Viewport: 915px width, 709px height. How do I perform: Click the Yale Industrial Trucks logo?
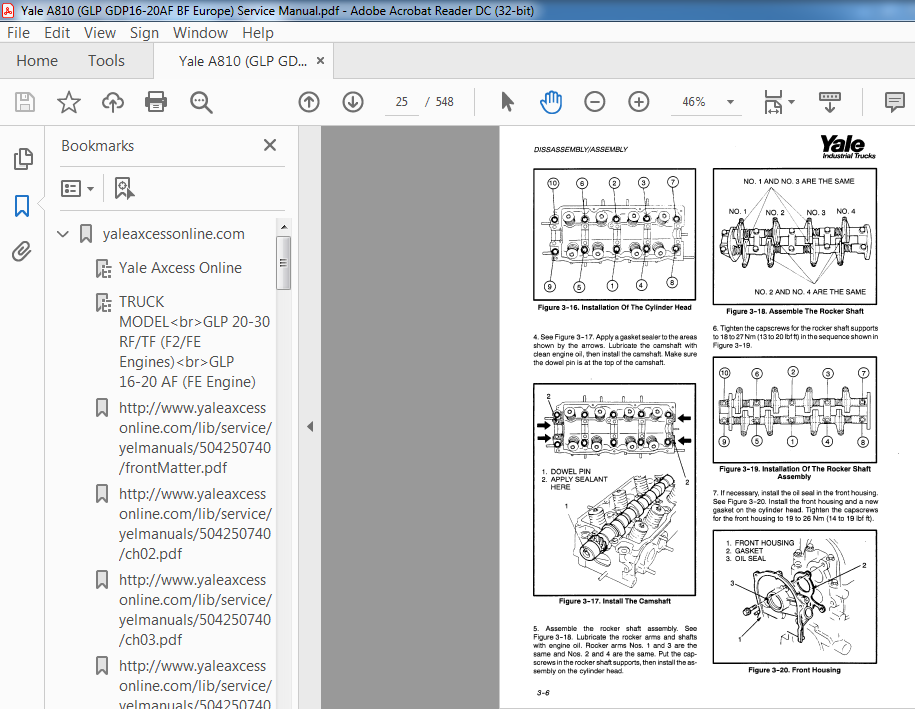pos(848,146)
